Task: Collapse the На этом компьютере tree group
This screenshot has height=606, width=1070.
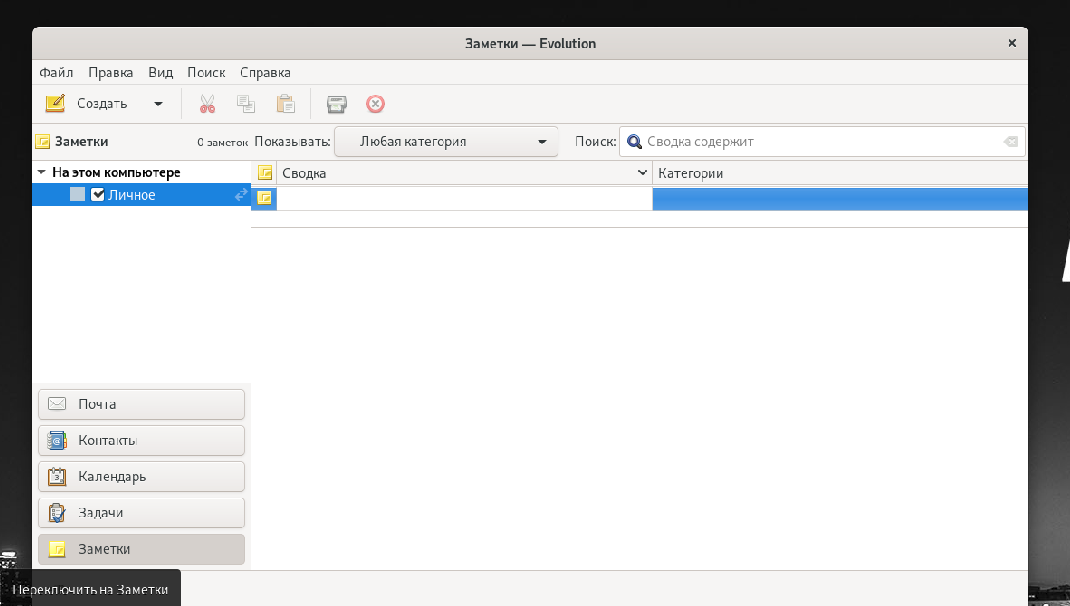Action: click(x=42, y=173)
